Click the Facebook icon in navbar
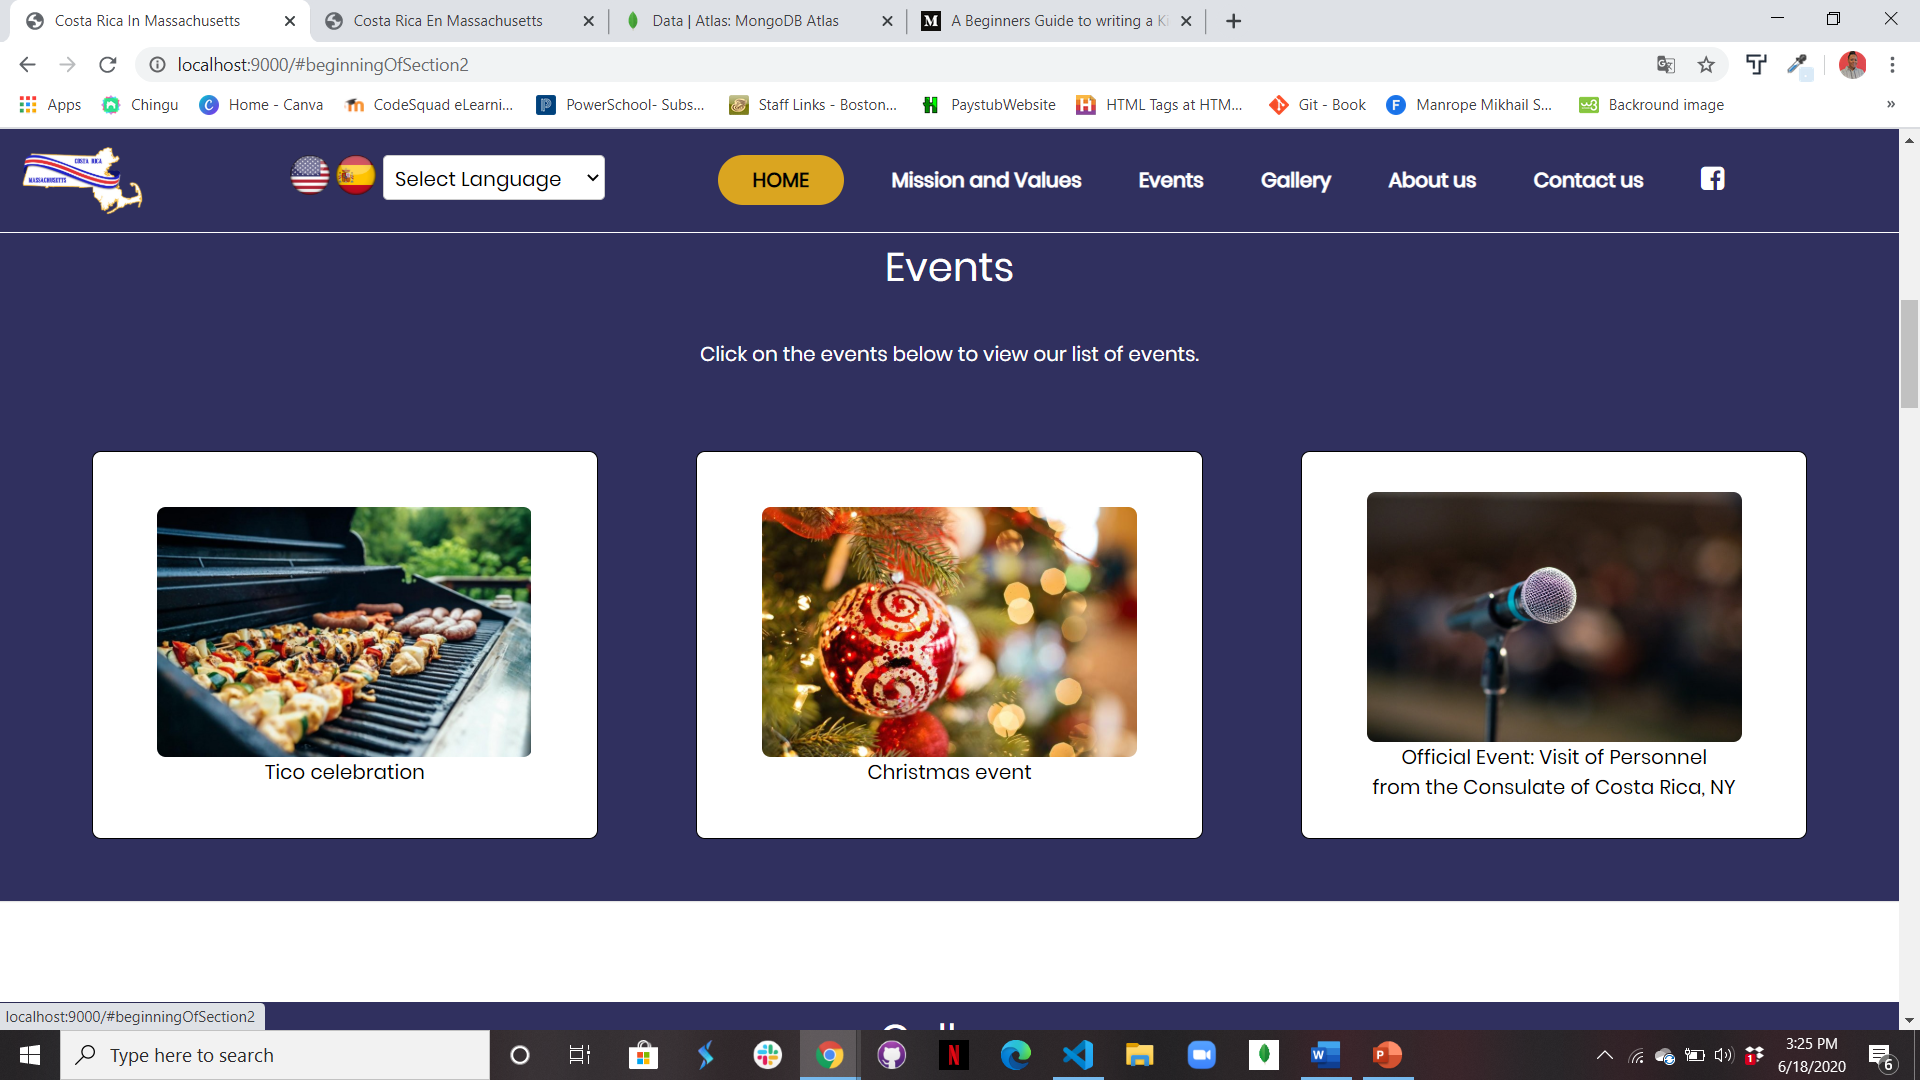 (x=1712, y=179)
